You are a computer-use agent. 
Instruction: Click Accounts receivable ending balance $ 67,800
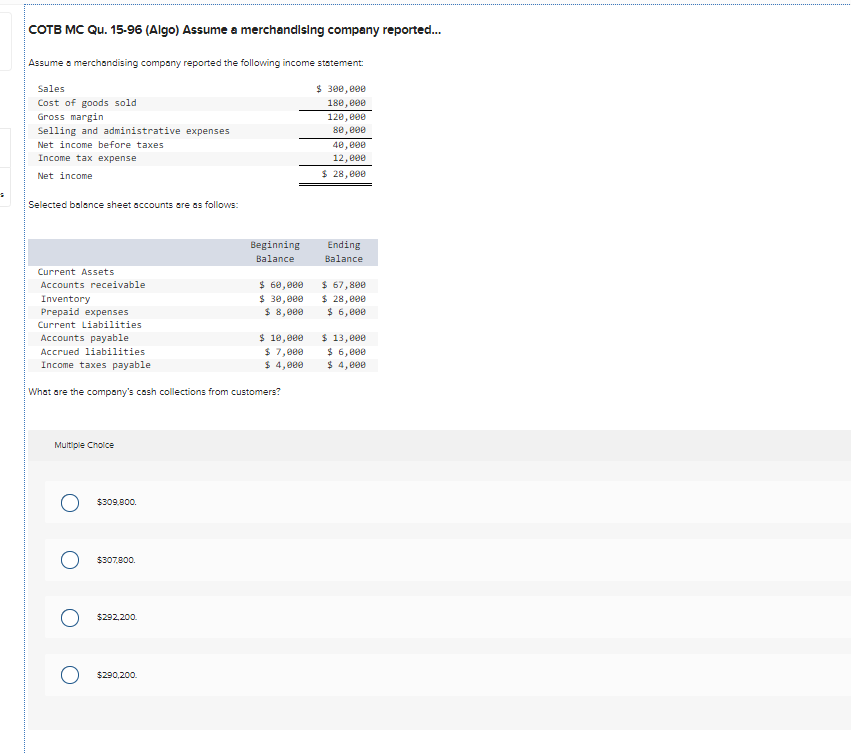[344, 284]
